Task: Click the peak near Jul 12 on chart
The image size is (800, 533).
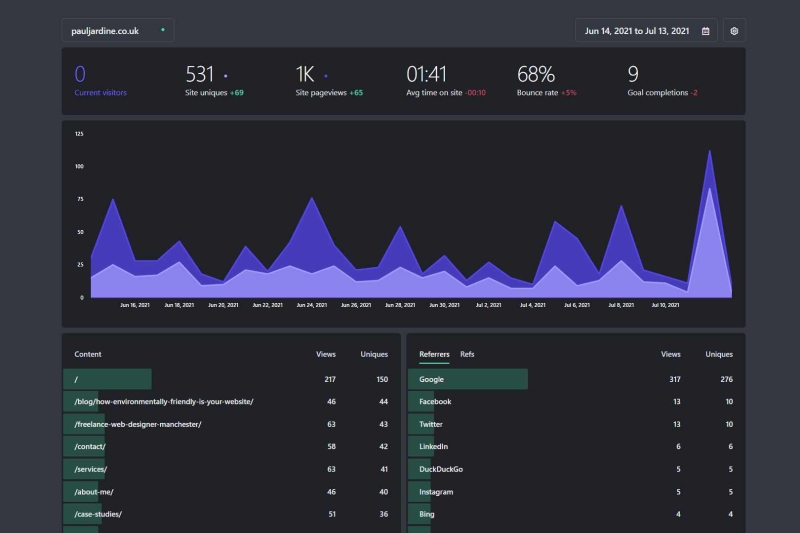Action: [x=709, y=152]
